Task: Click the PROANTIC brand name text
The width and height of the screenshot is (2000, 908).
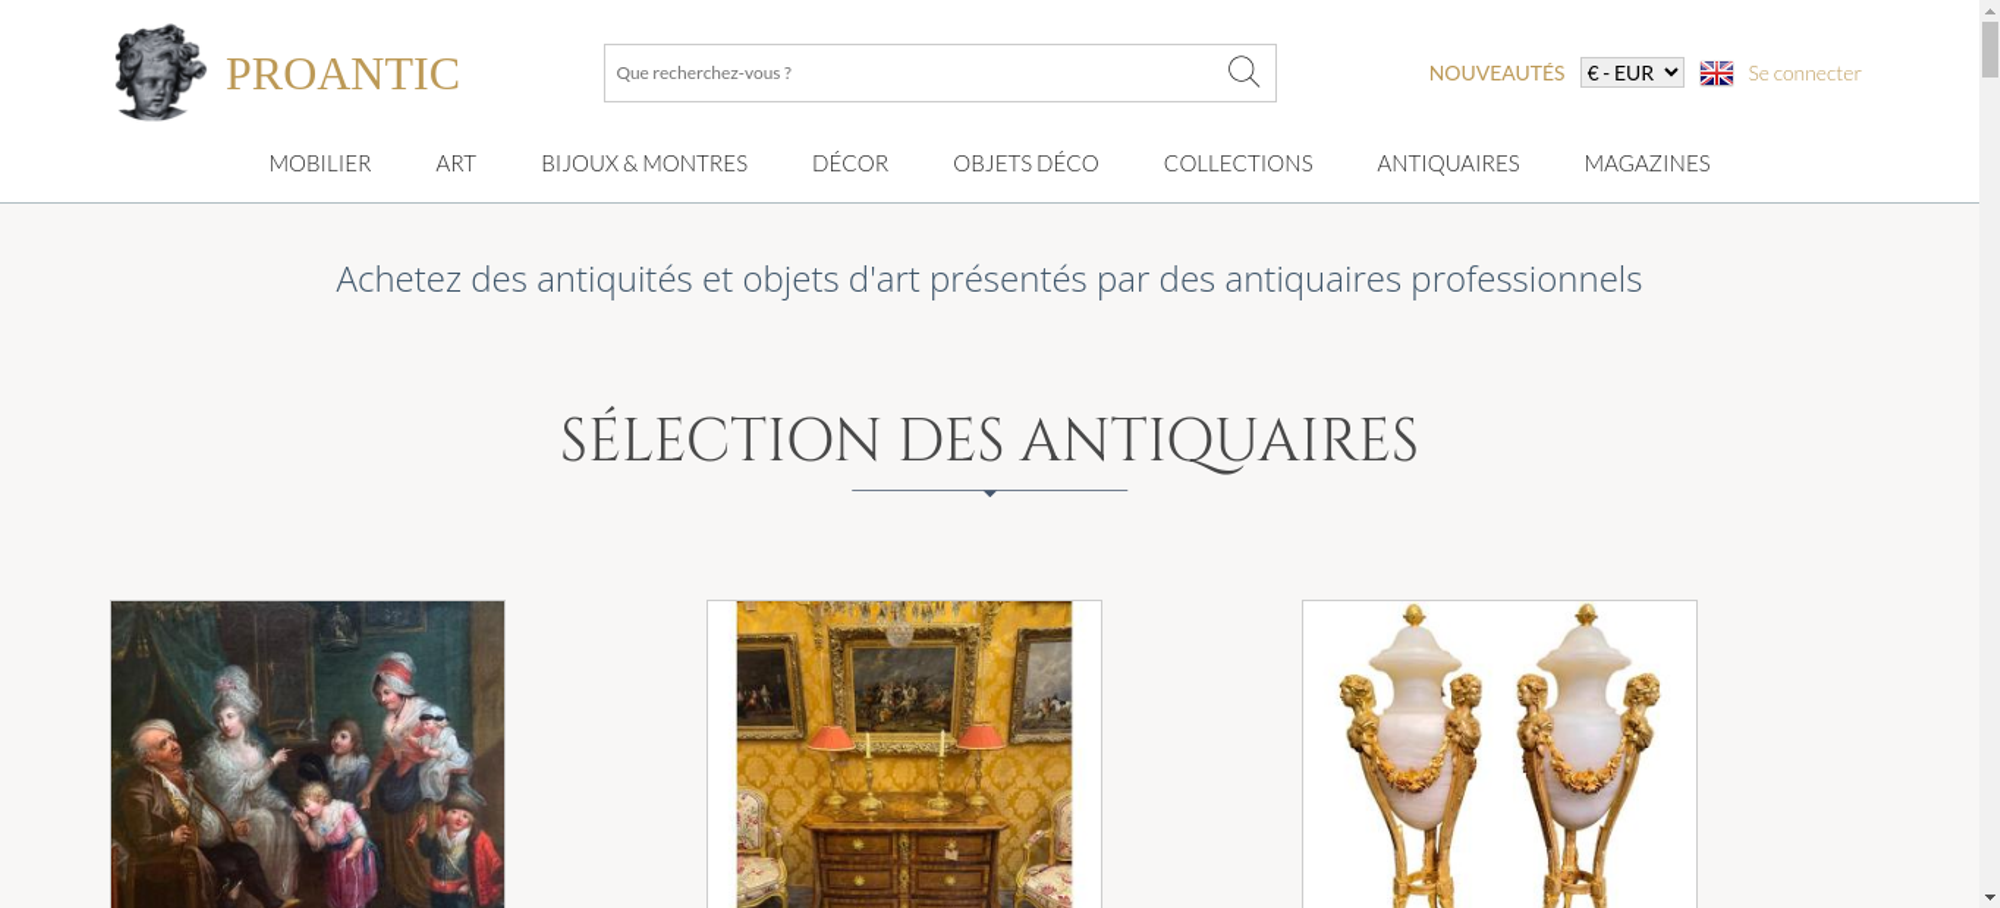Action: [342, 74]
